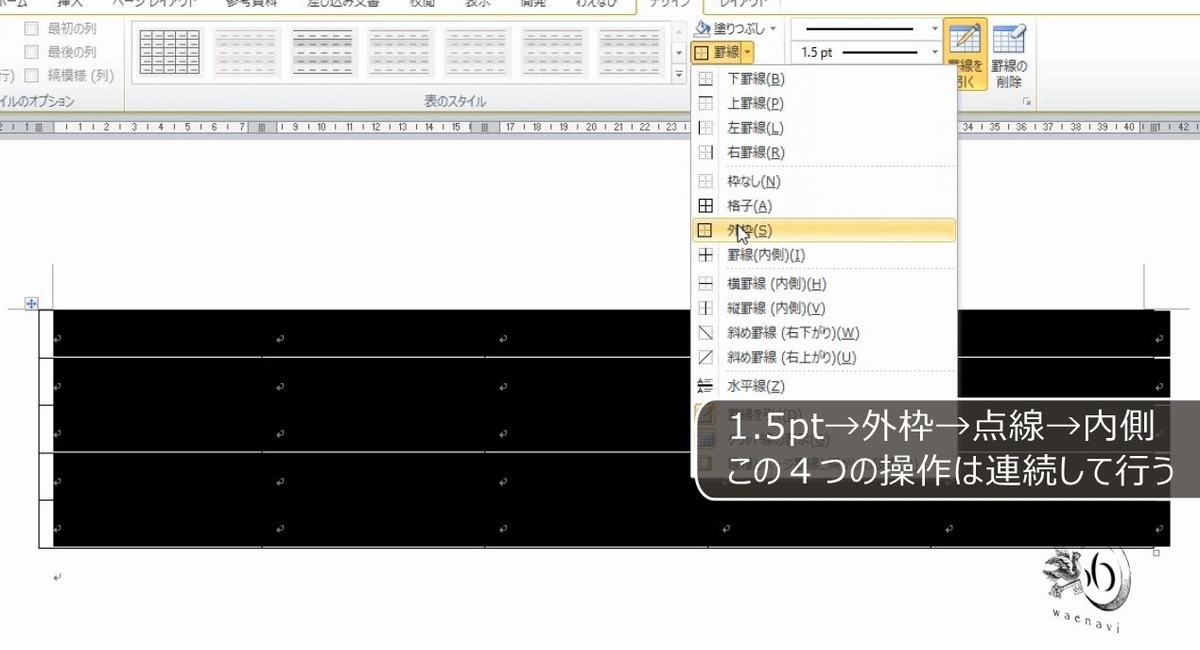
Task: Check the 縞模様 (列) banded columns option
Action: tap(33, 73)
